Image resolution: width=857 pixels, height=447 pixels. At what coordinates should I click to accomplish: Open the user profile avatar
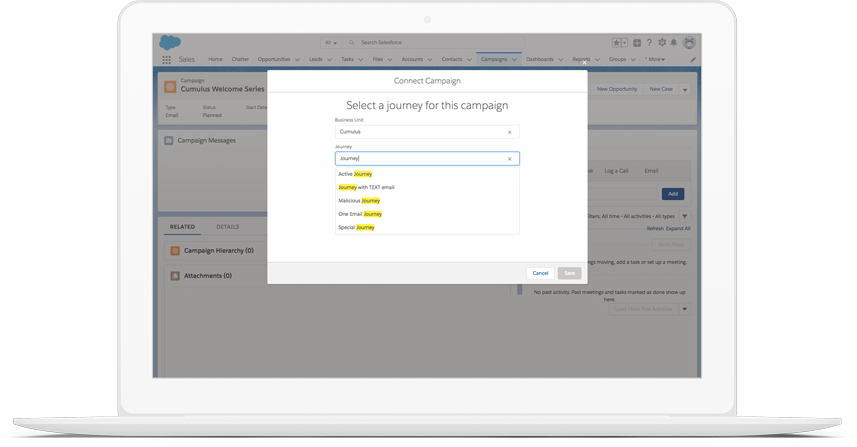coord(689,43)
